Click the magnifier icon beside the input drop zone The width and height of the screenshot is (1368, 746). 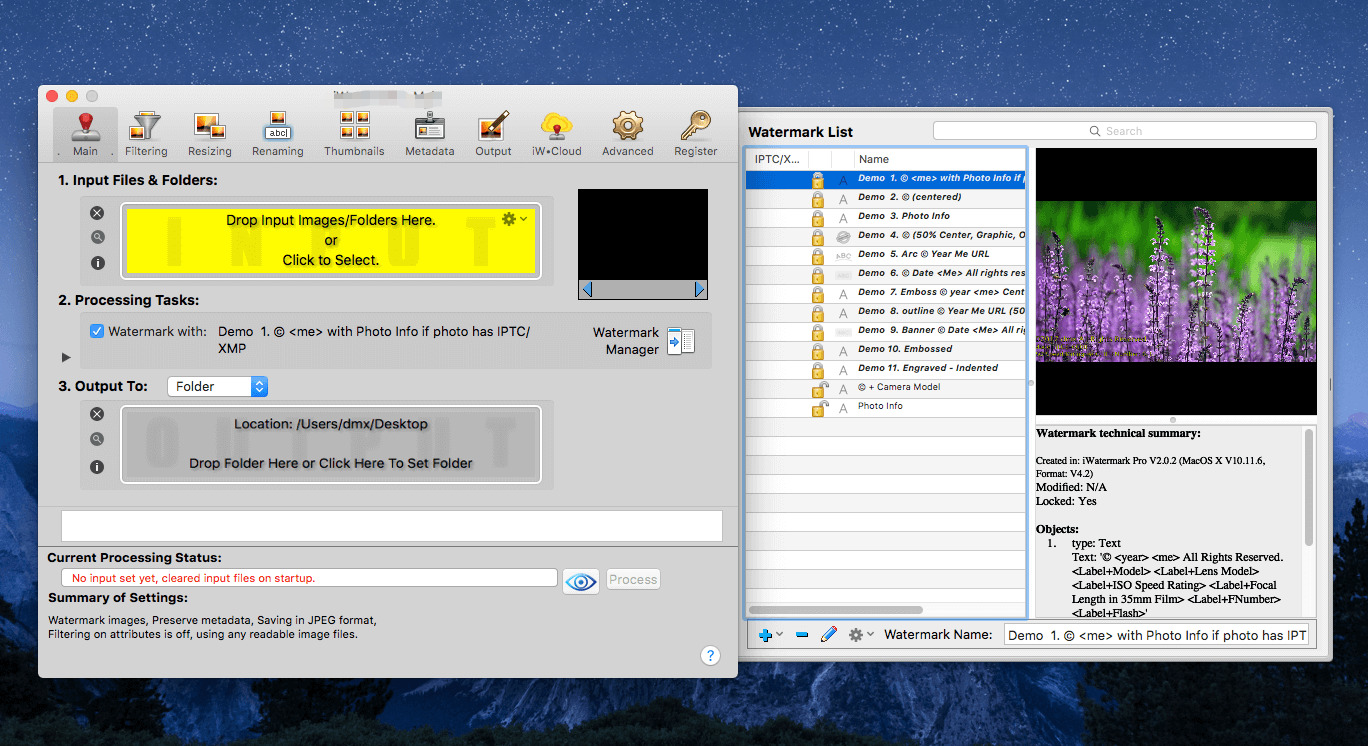tap(97, 238)
